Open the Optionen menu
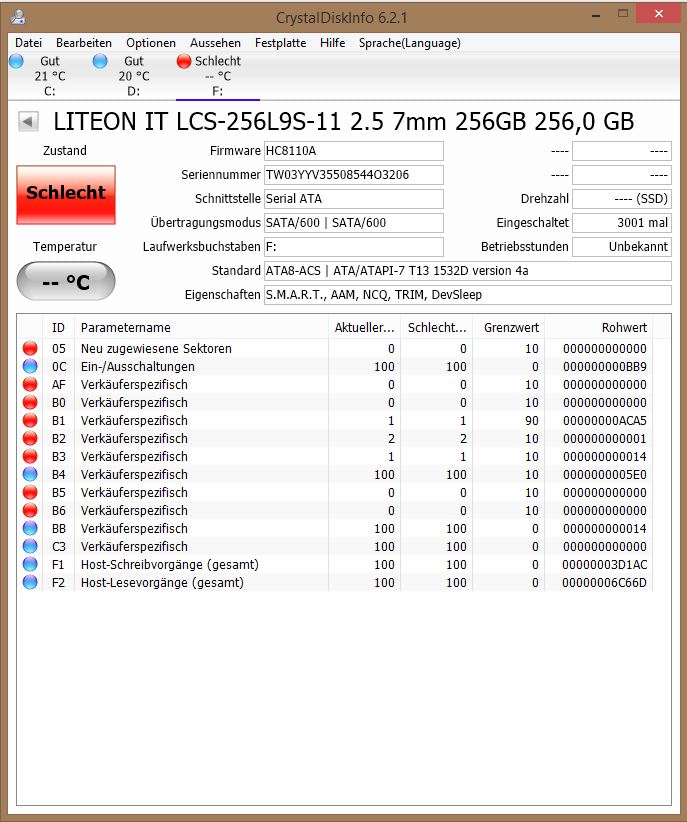687x822 pixels. 151,43
